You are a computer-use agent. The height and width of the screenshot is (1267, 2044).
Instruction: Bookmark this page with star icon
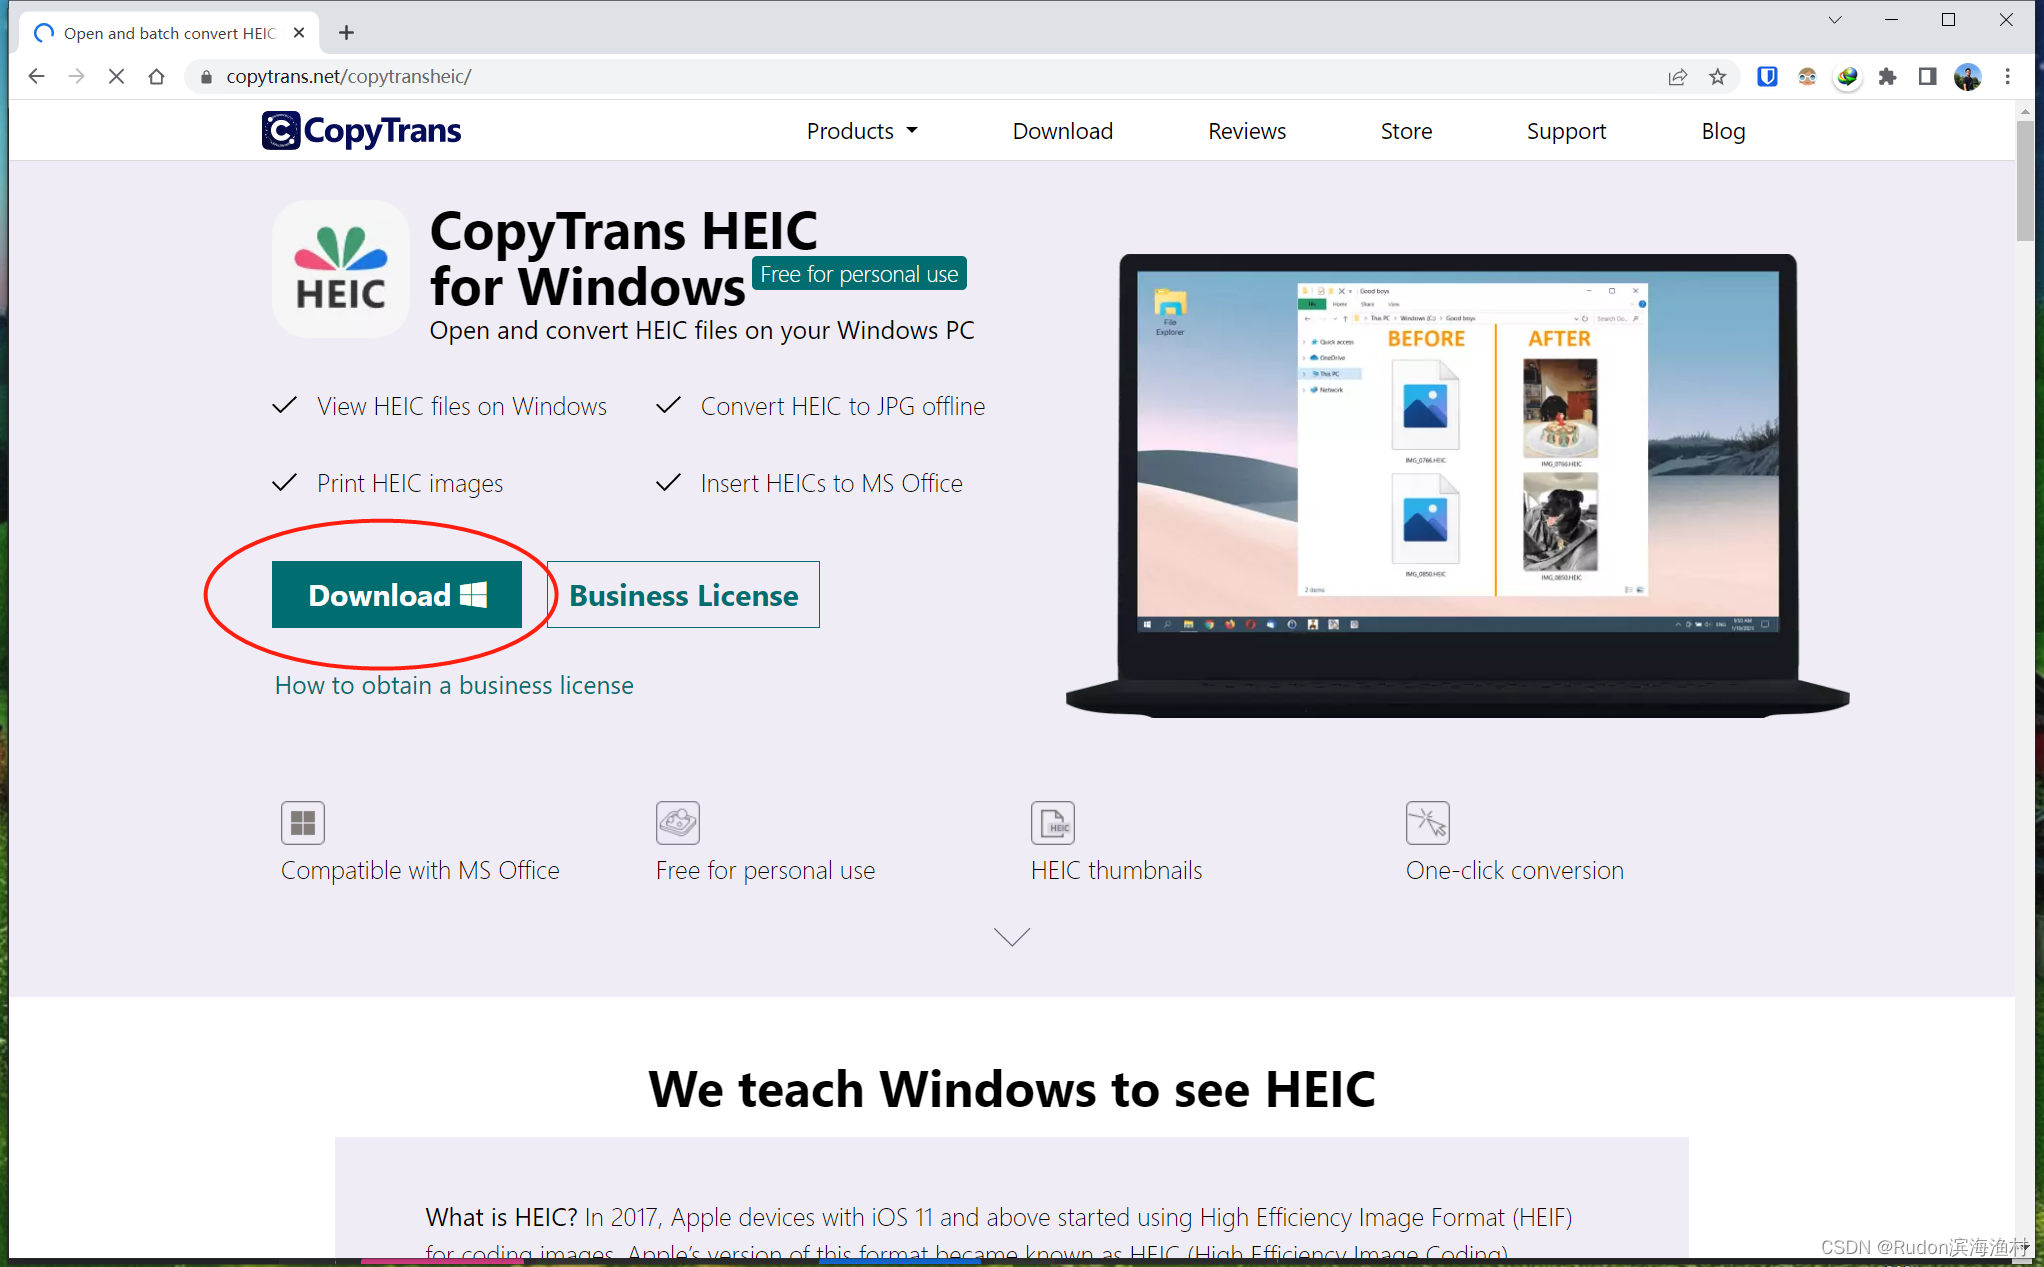tap(1717, 77)
